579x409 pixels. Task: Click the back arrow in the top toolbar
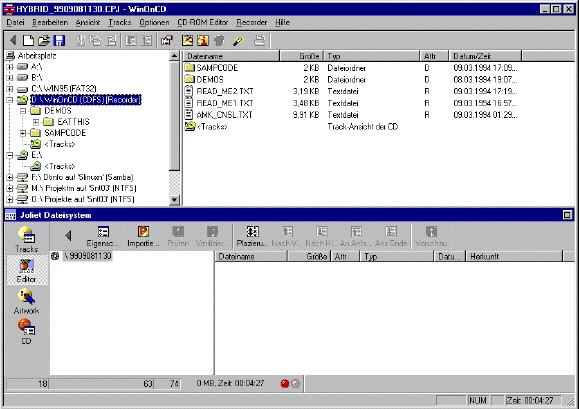(x=14, y=40)
